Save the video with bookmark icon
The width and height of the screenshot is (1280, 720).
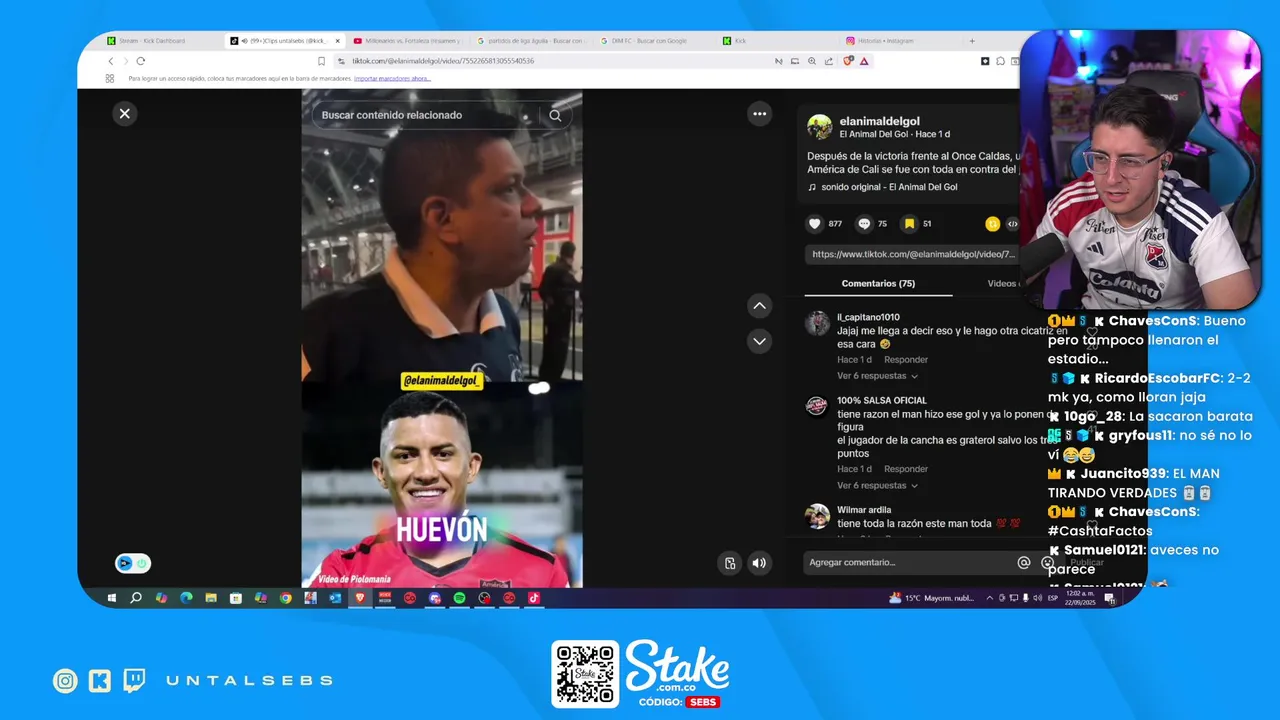pos(909,224)
